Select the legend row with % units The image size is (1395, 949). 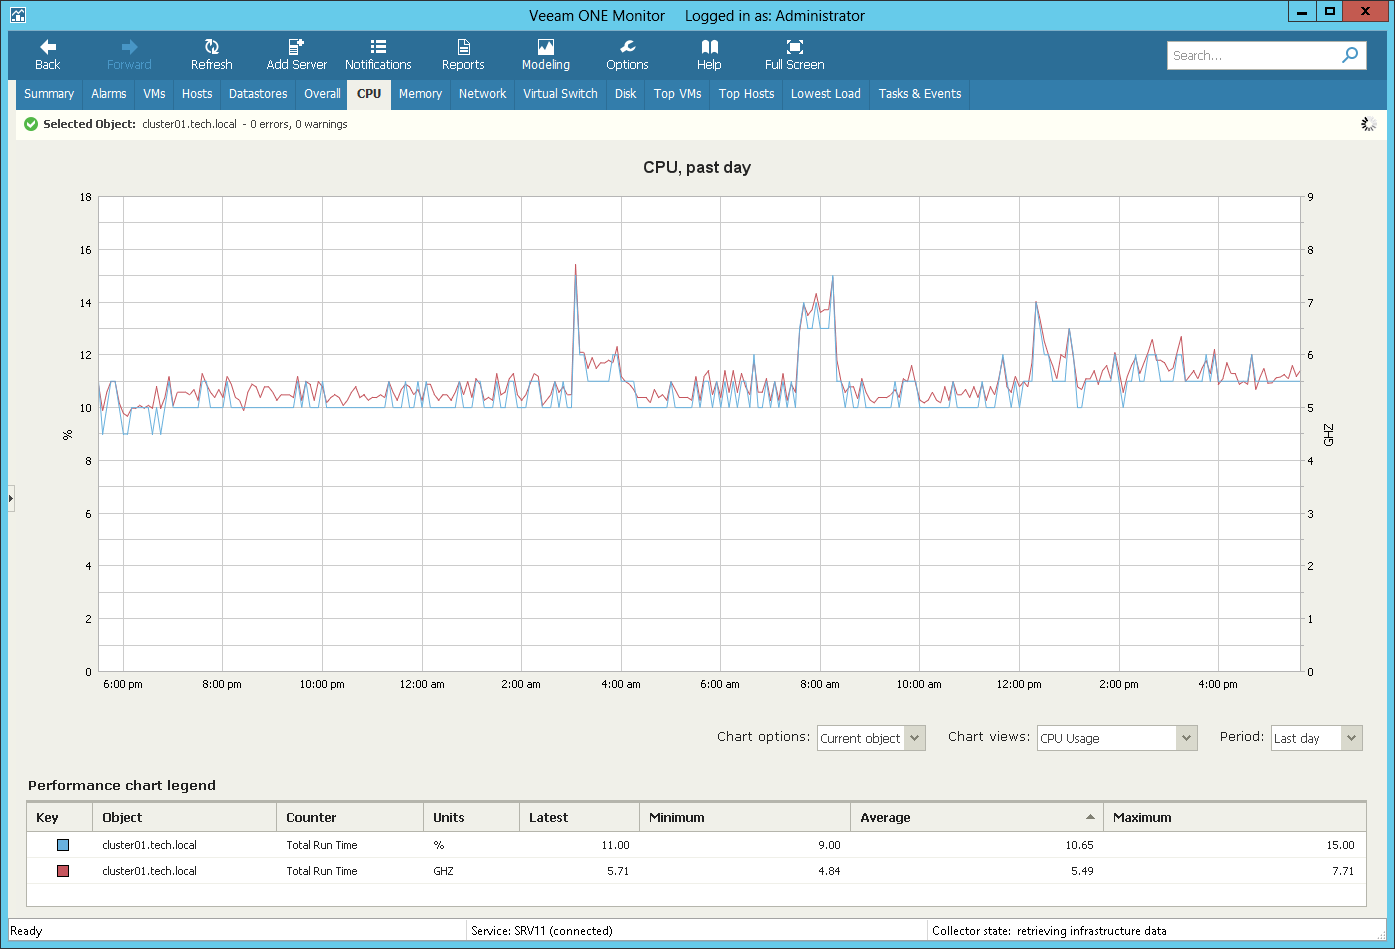[696, 845]
